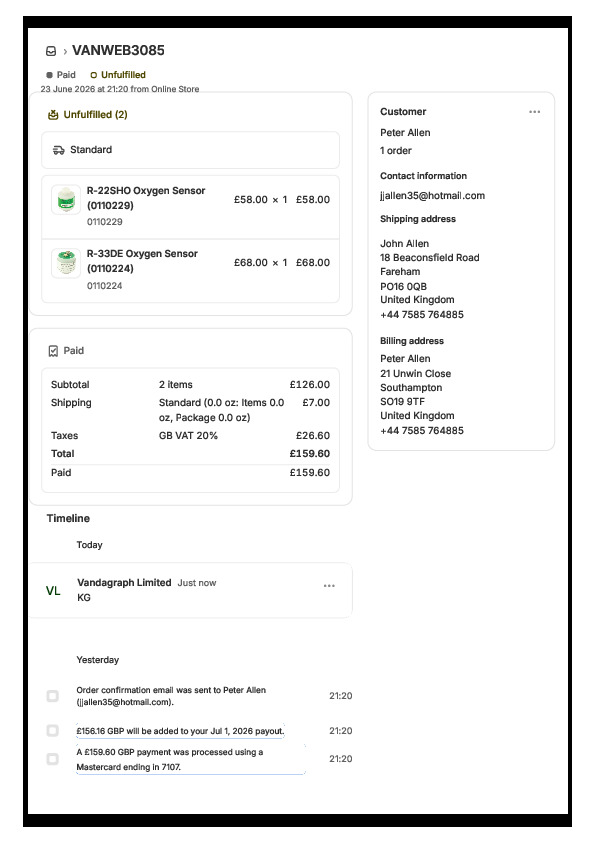Open the R-22SHO Oxygen Sensor (0110229) product link
The height and width of the screenshot is (842, 595).
point(146,198)
